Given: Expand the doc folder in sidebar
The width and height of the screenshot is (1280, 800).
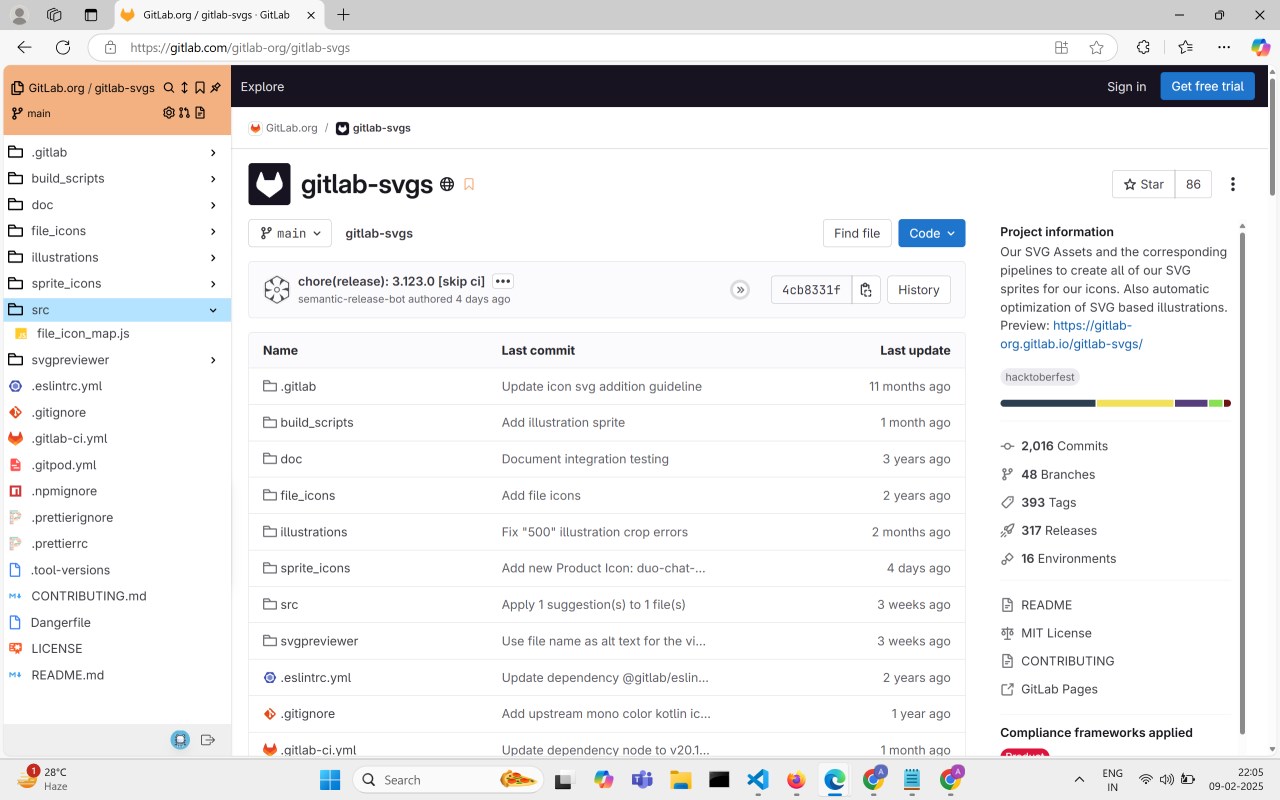Looking at the screenshot, I should pos(213,205).
